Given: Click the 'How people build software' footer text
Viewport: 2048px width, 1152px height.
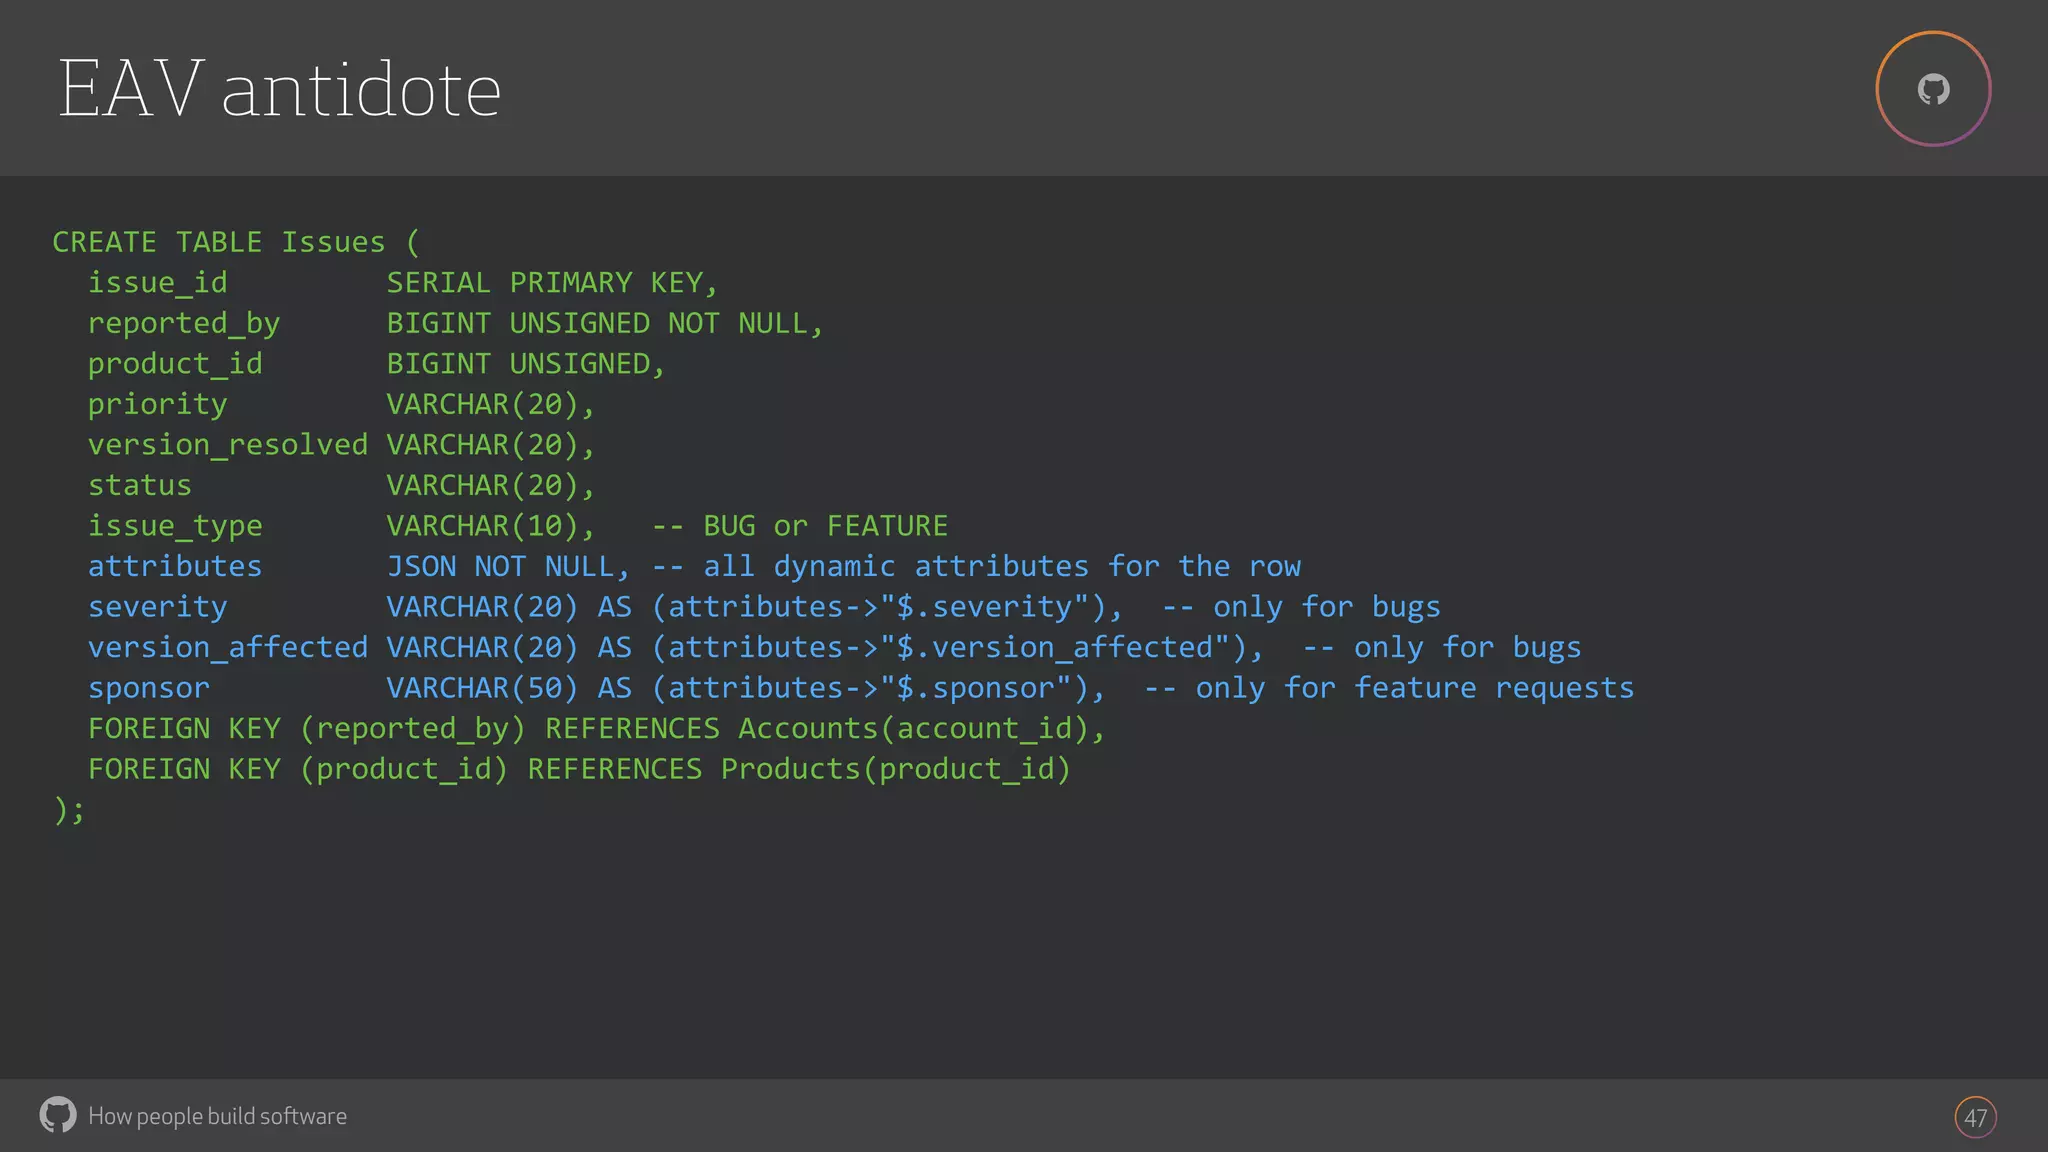Looking at the screenshot, I should point(217,1116).
